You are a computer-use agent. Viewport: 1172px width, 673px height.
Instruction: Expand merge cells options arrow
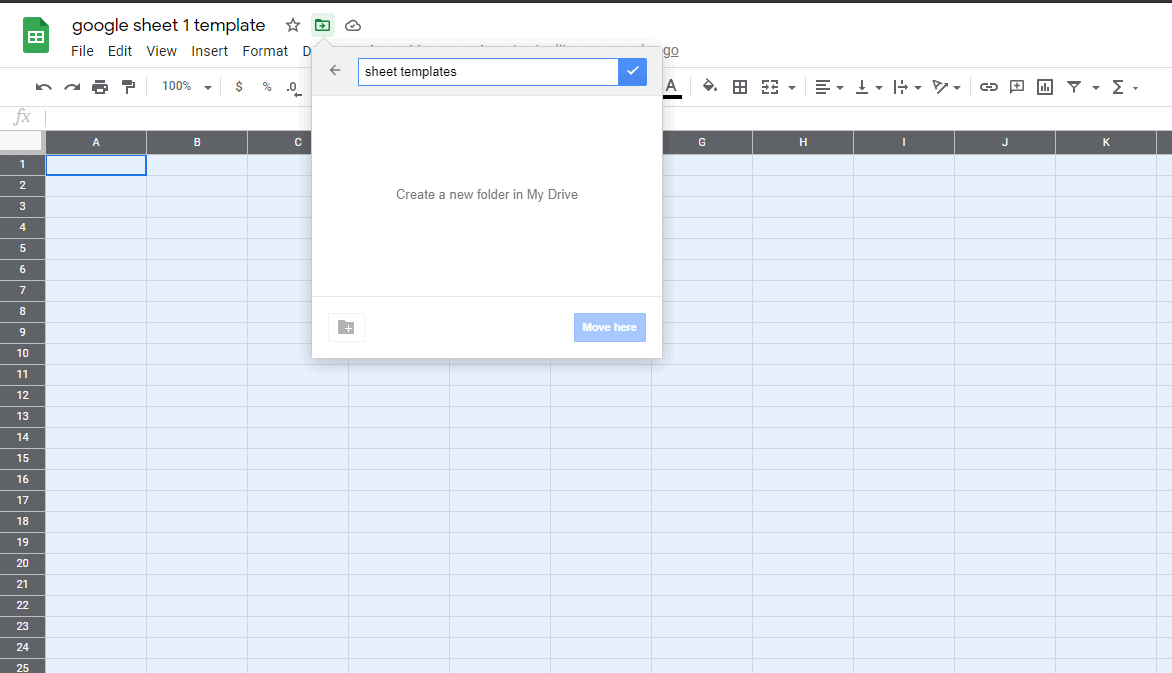point(792,88)
